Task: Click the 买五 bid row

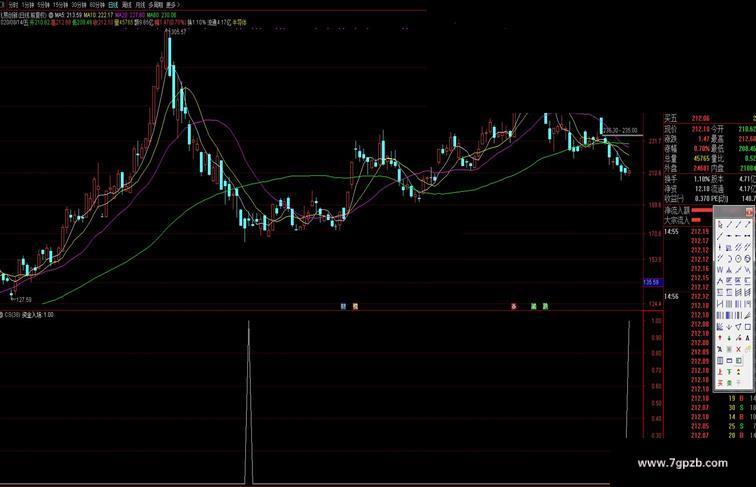Action: 710,118
